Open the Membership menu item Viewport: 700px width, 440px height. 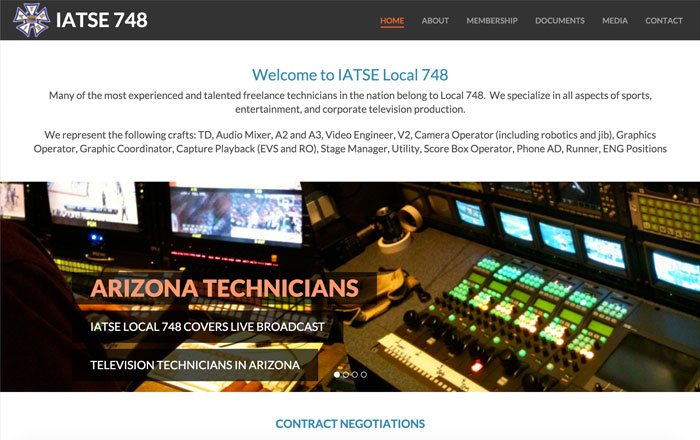[x=492, y=21]
